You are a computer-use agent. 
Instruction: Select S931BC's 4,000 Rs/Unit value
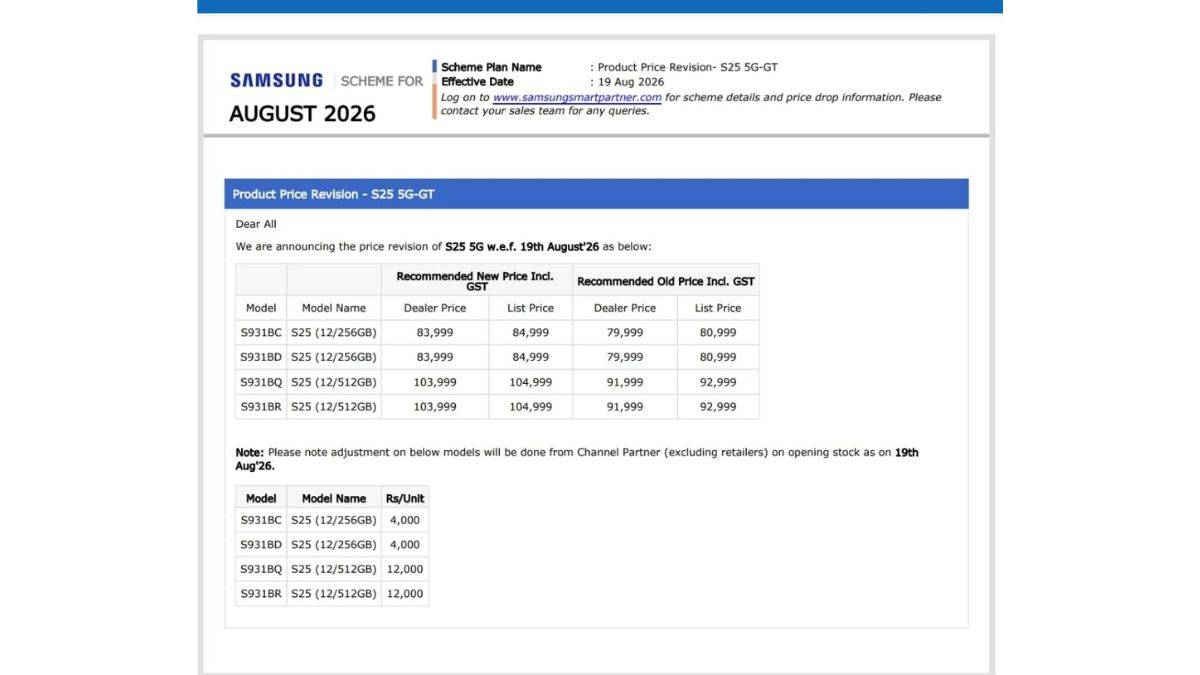click(x=404, y=520)
